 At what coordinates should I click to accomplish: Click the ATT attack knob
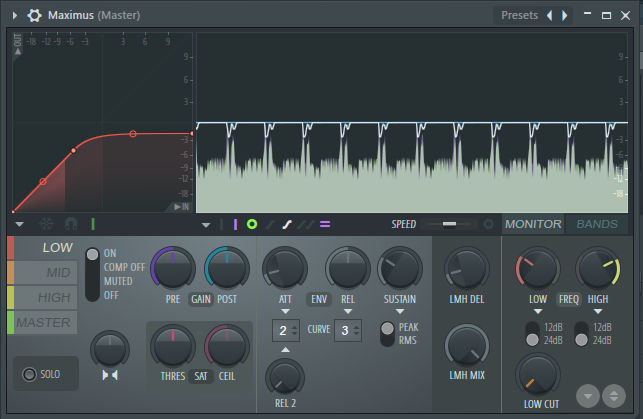285,269
